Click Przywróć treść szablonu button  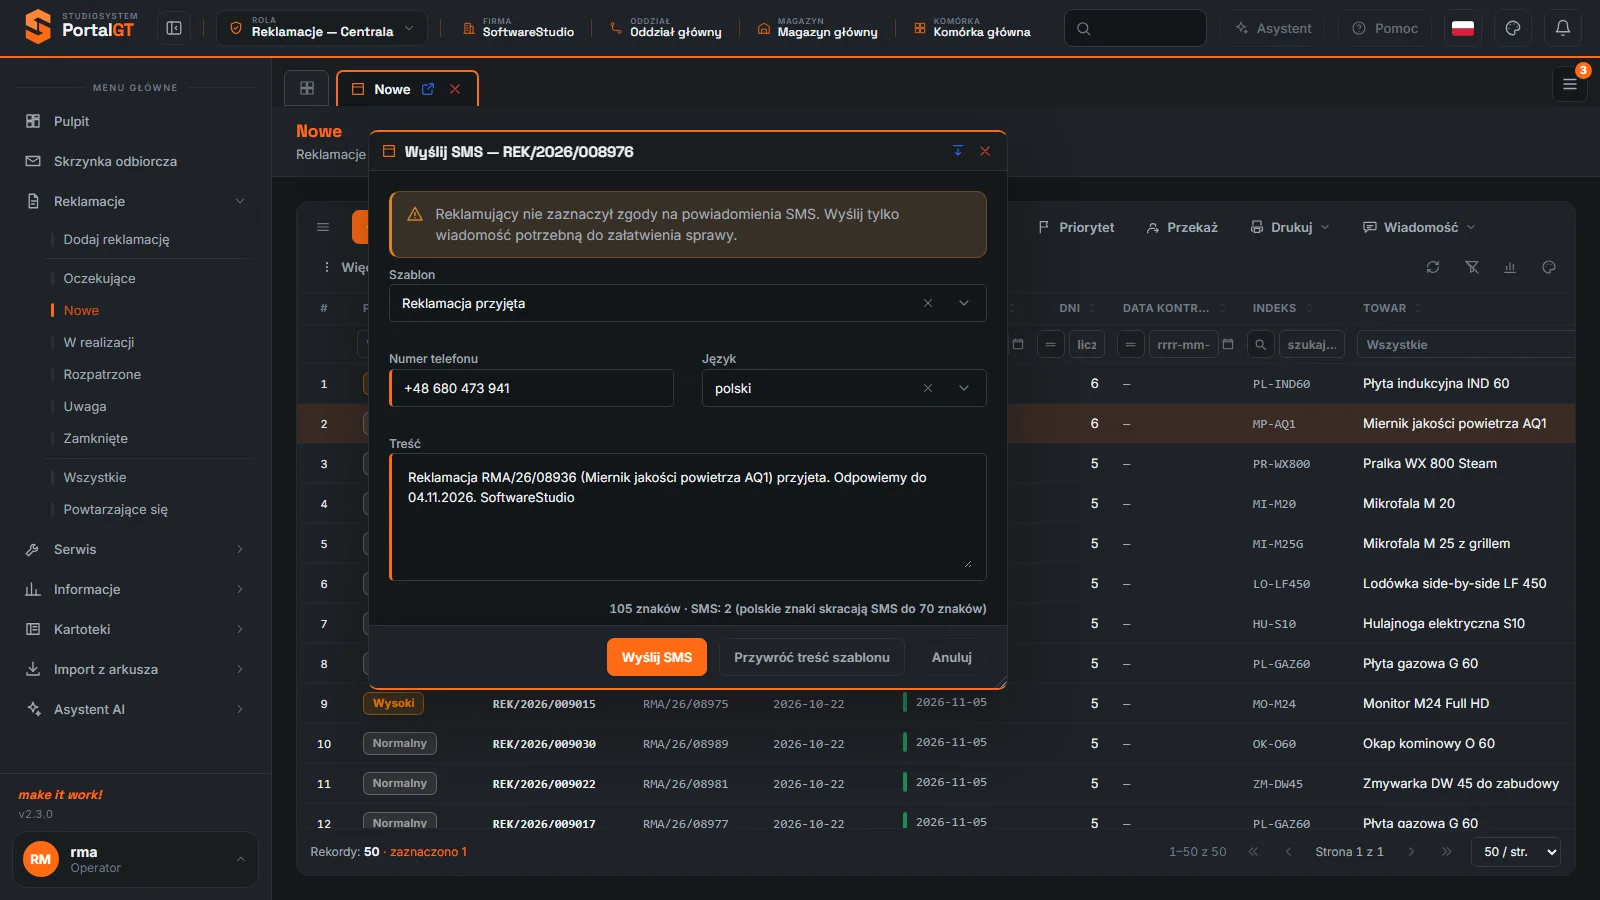tap(812, 657)
